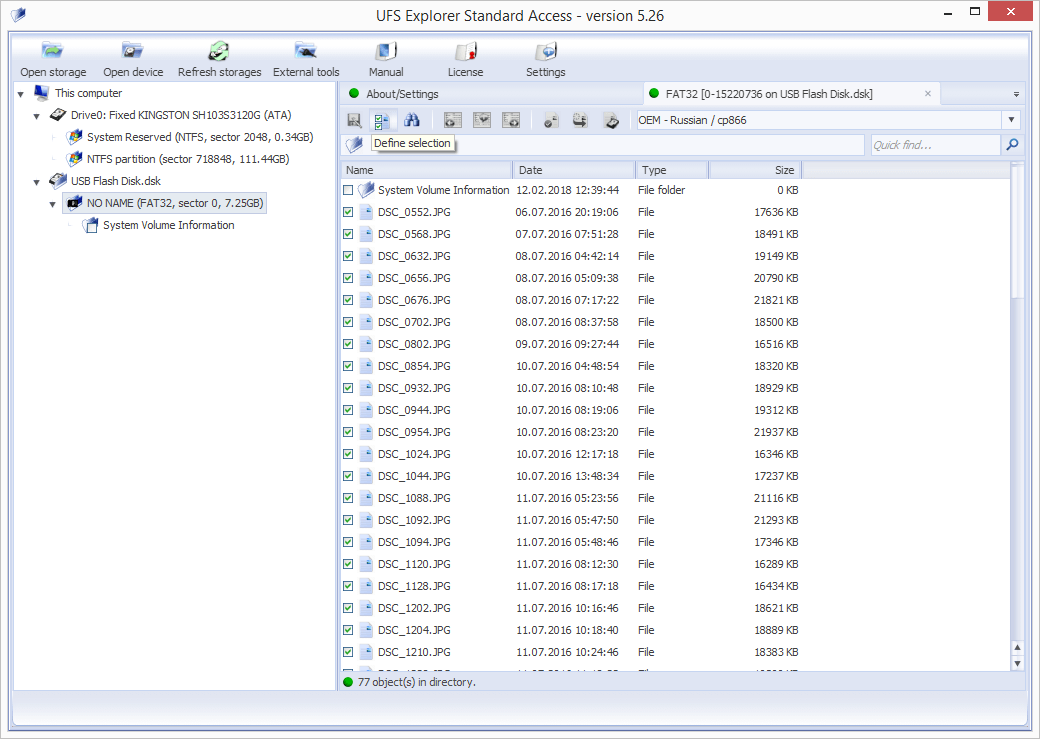Click the Open device icon

point(133,52)
